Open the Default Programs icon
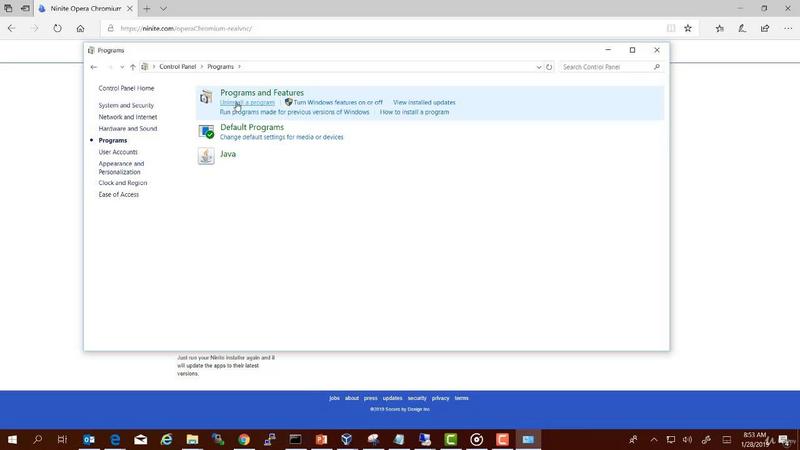The width and height of the screenshot is (800, 450). tap(206, 132)
